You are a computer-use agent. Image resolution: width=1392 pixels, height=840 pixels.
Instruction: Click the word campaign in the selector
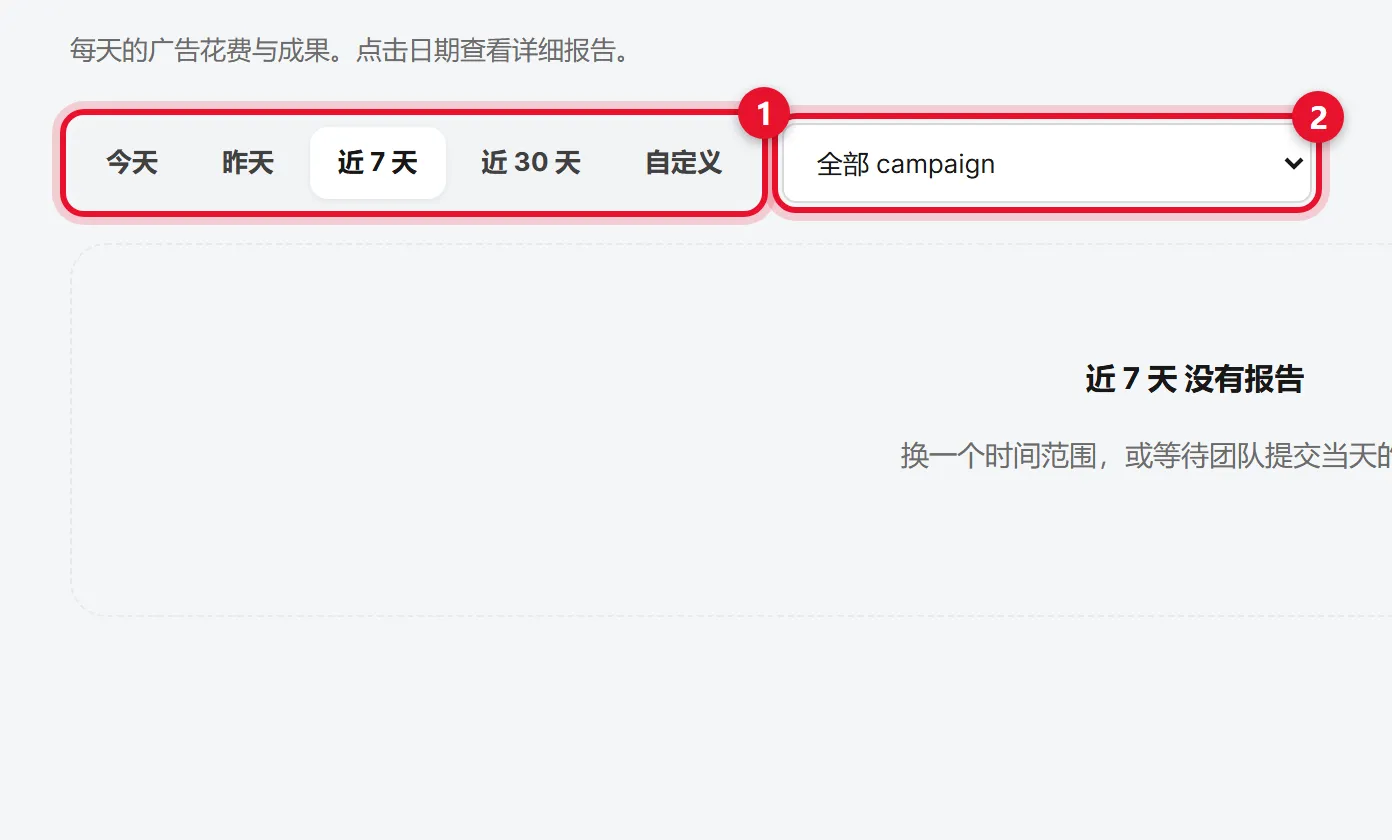pos(935,166)
